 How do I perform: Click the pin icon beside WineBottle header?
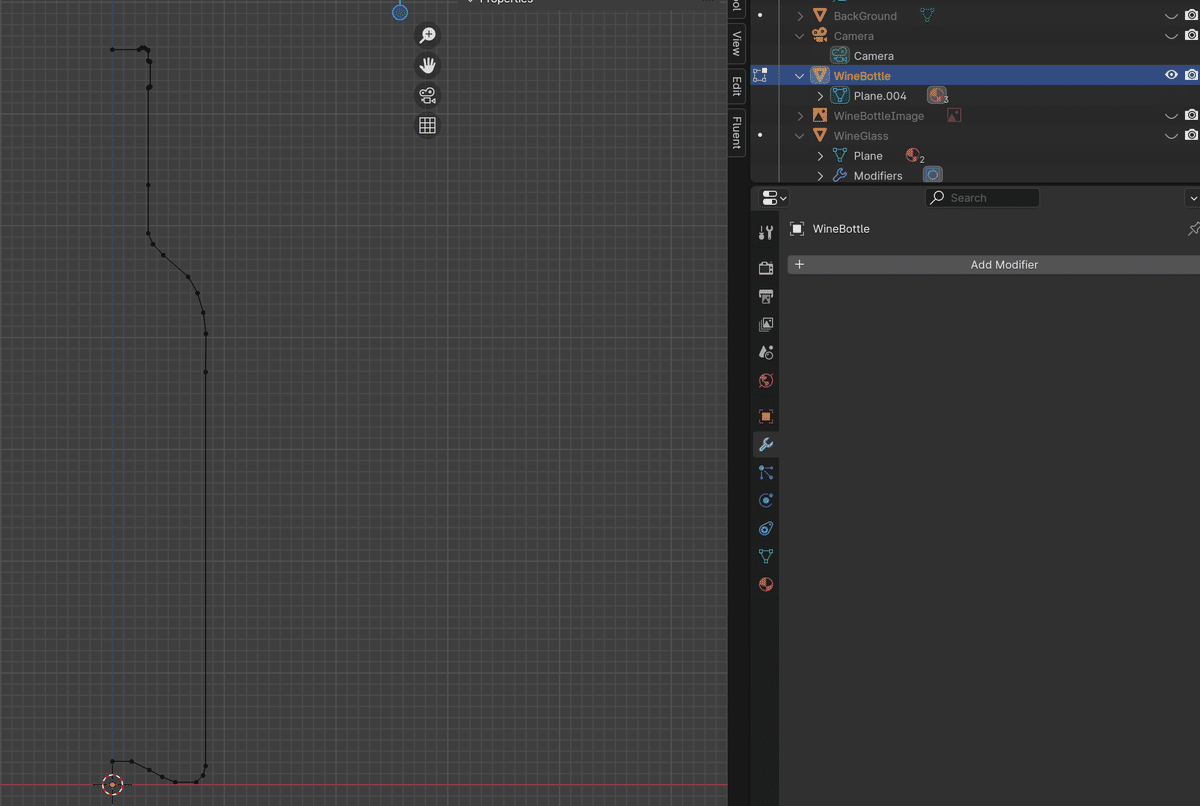1193,229
